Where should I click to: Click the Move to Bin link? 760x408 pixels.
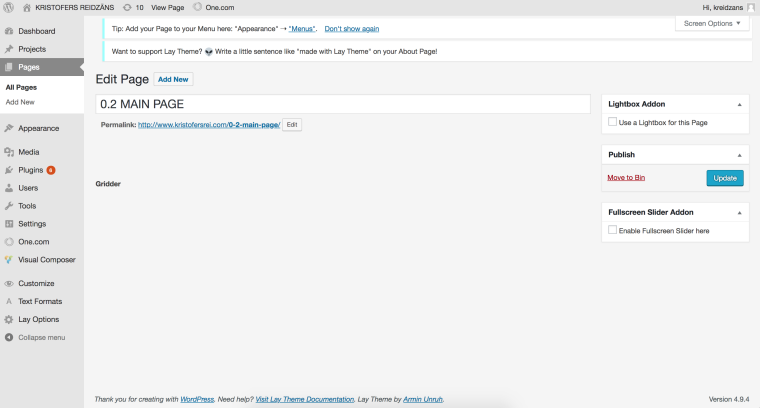[627, 177]
